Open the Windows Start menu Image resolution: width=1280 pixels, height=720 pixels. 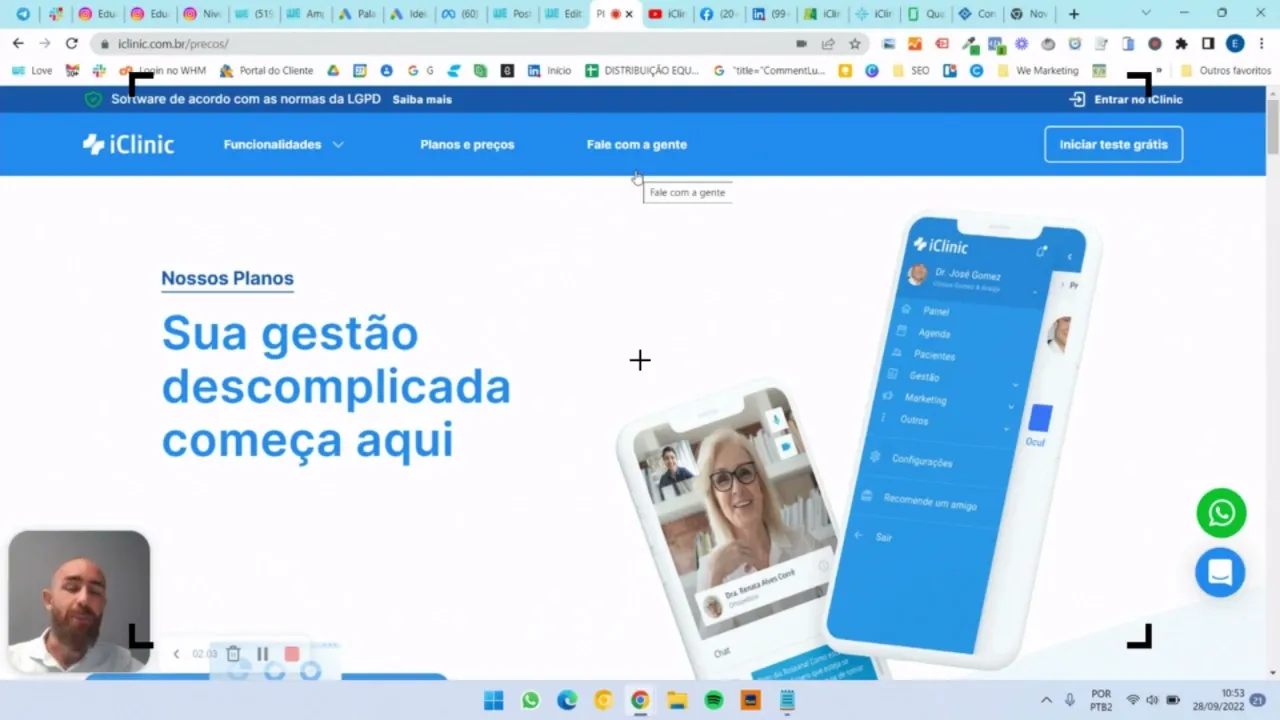(x=494, y=700)
